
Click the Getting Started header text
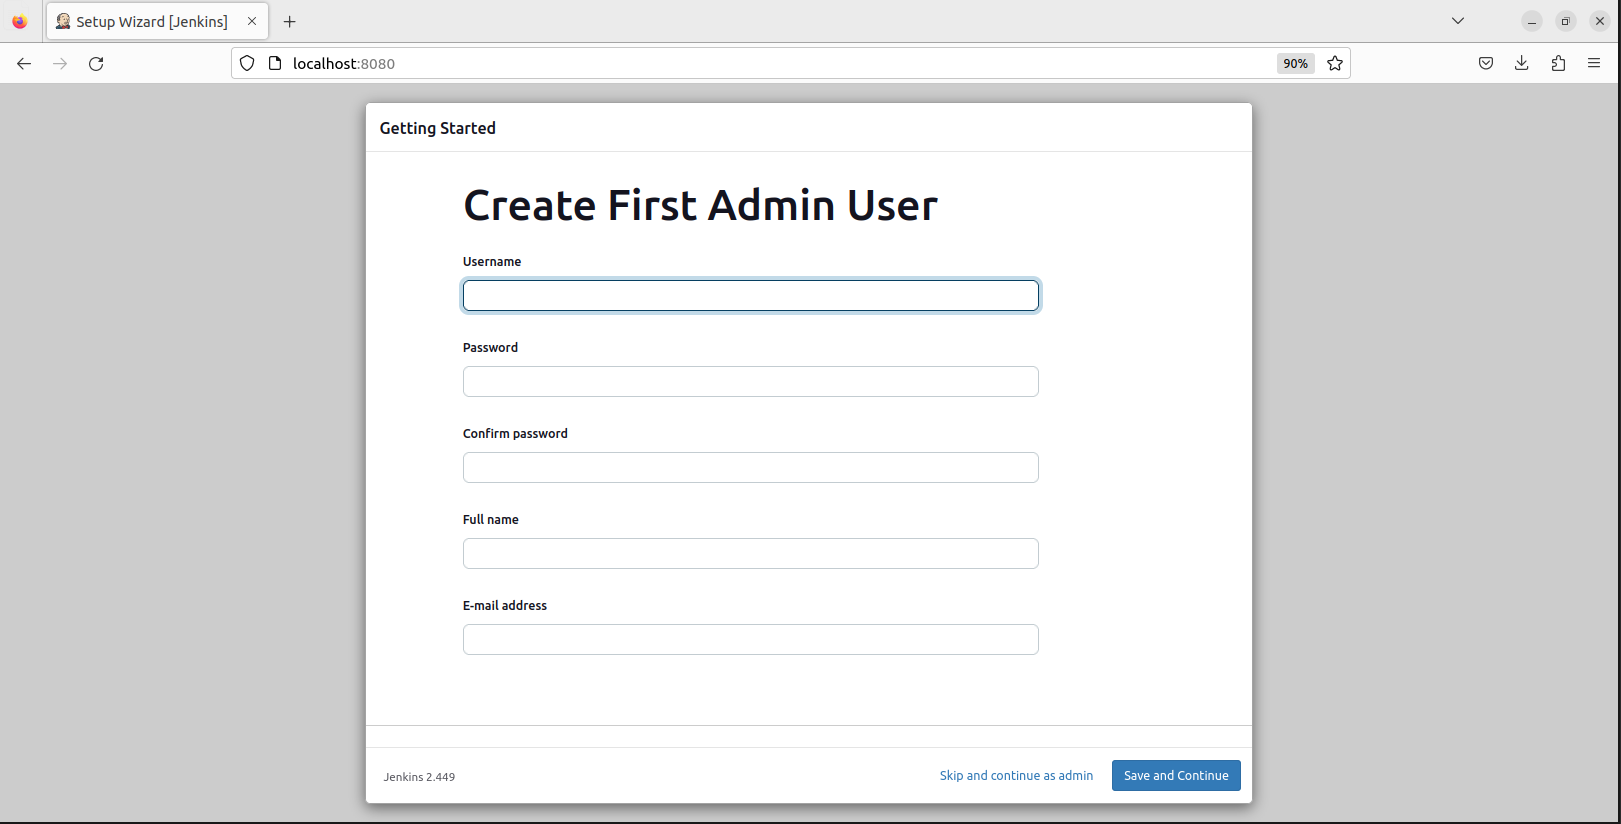click(438, 128)
